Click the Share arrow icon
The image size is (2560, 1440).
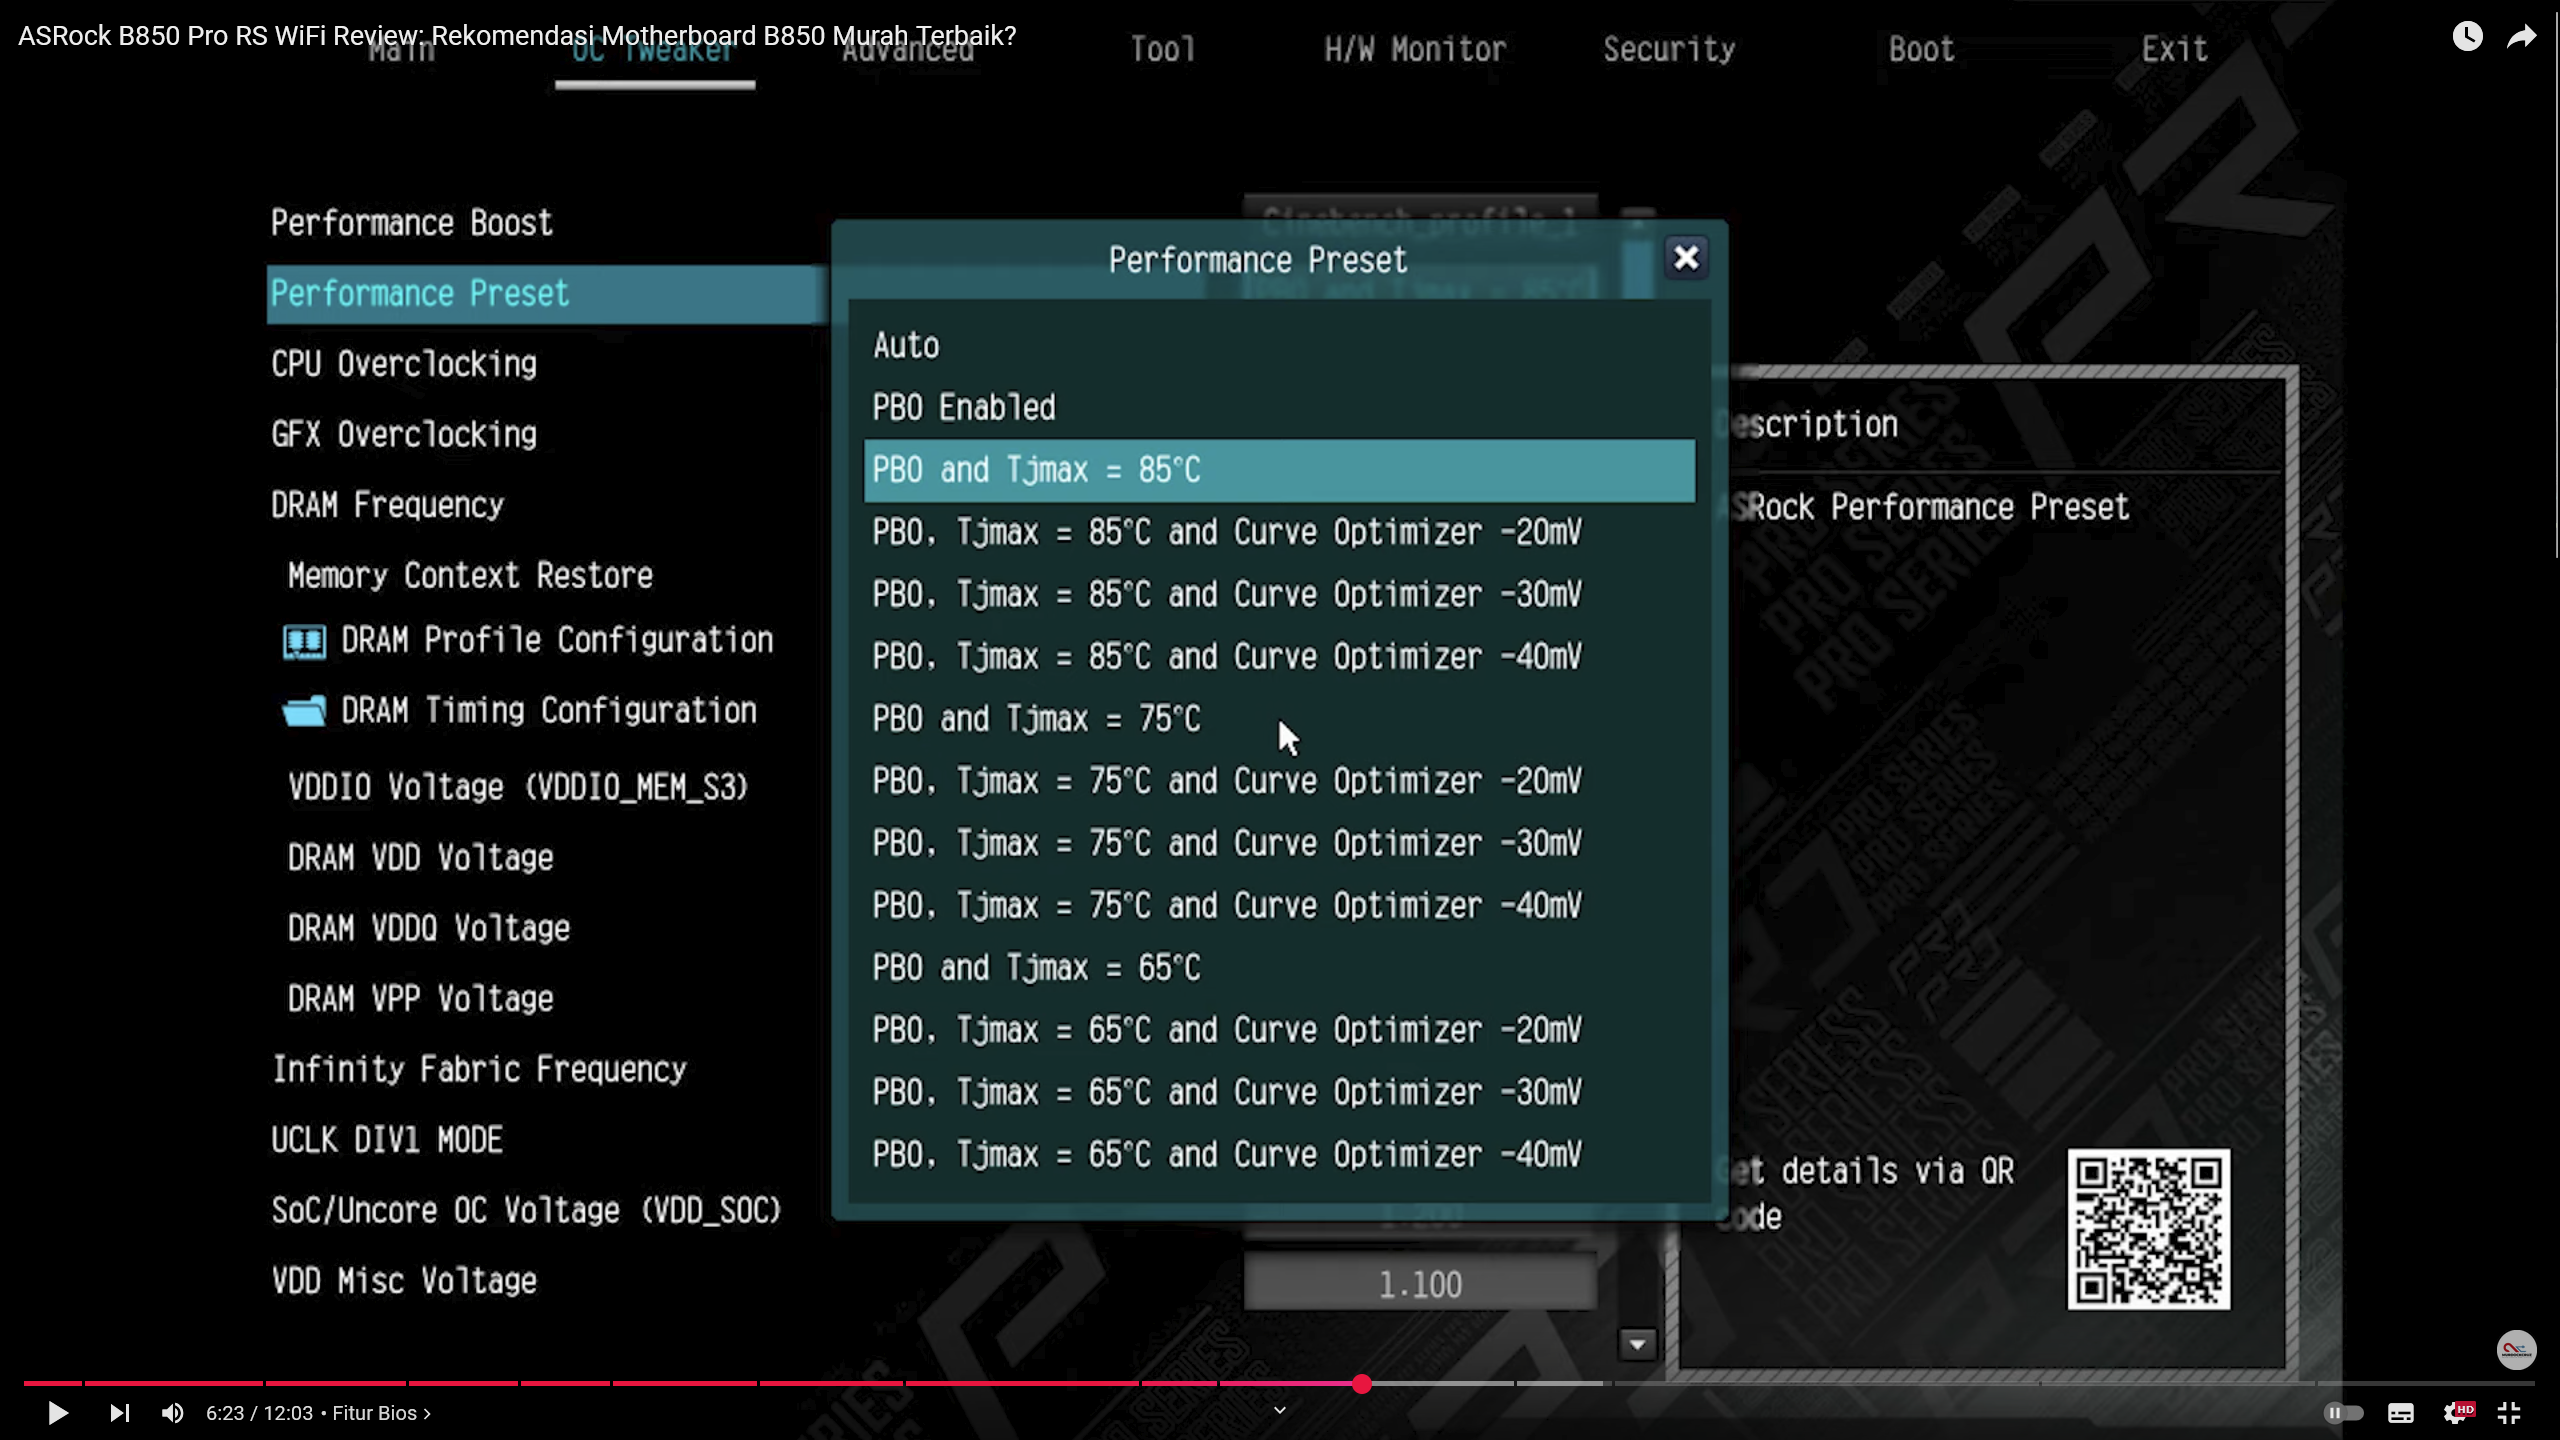pyautogui.click(x=2521, y=37)
